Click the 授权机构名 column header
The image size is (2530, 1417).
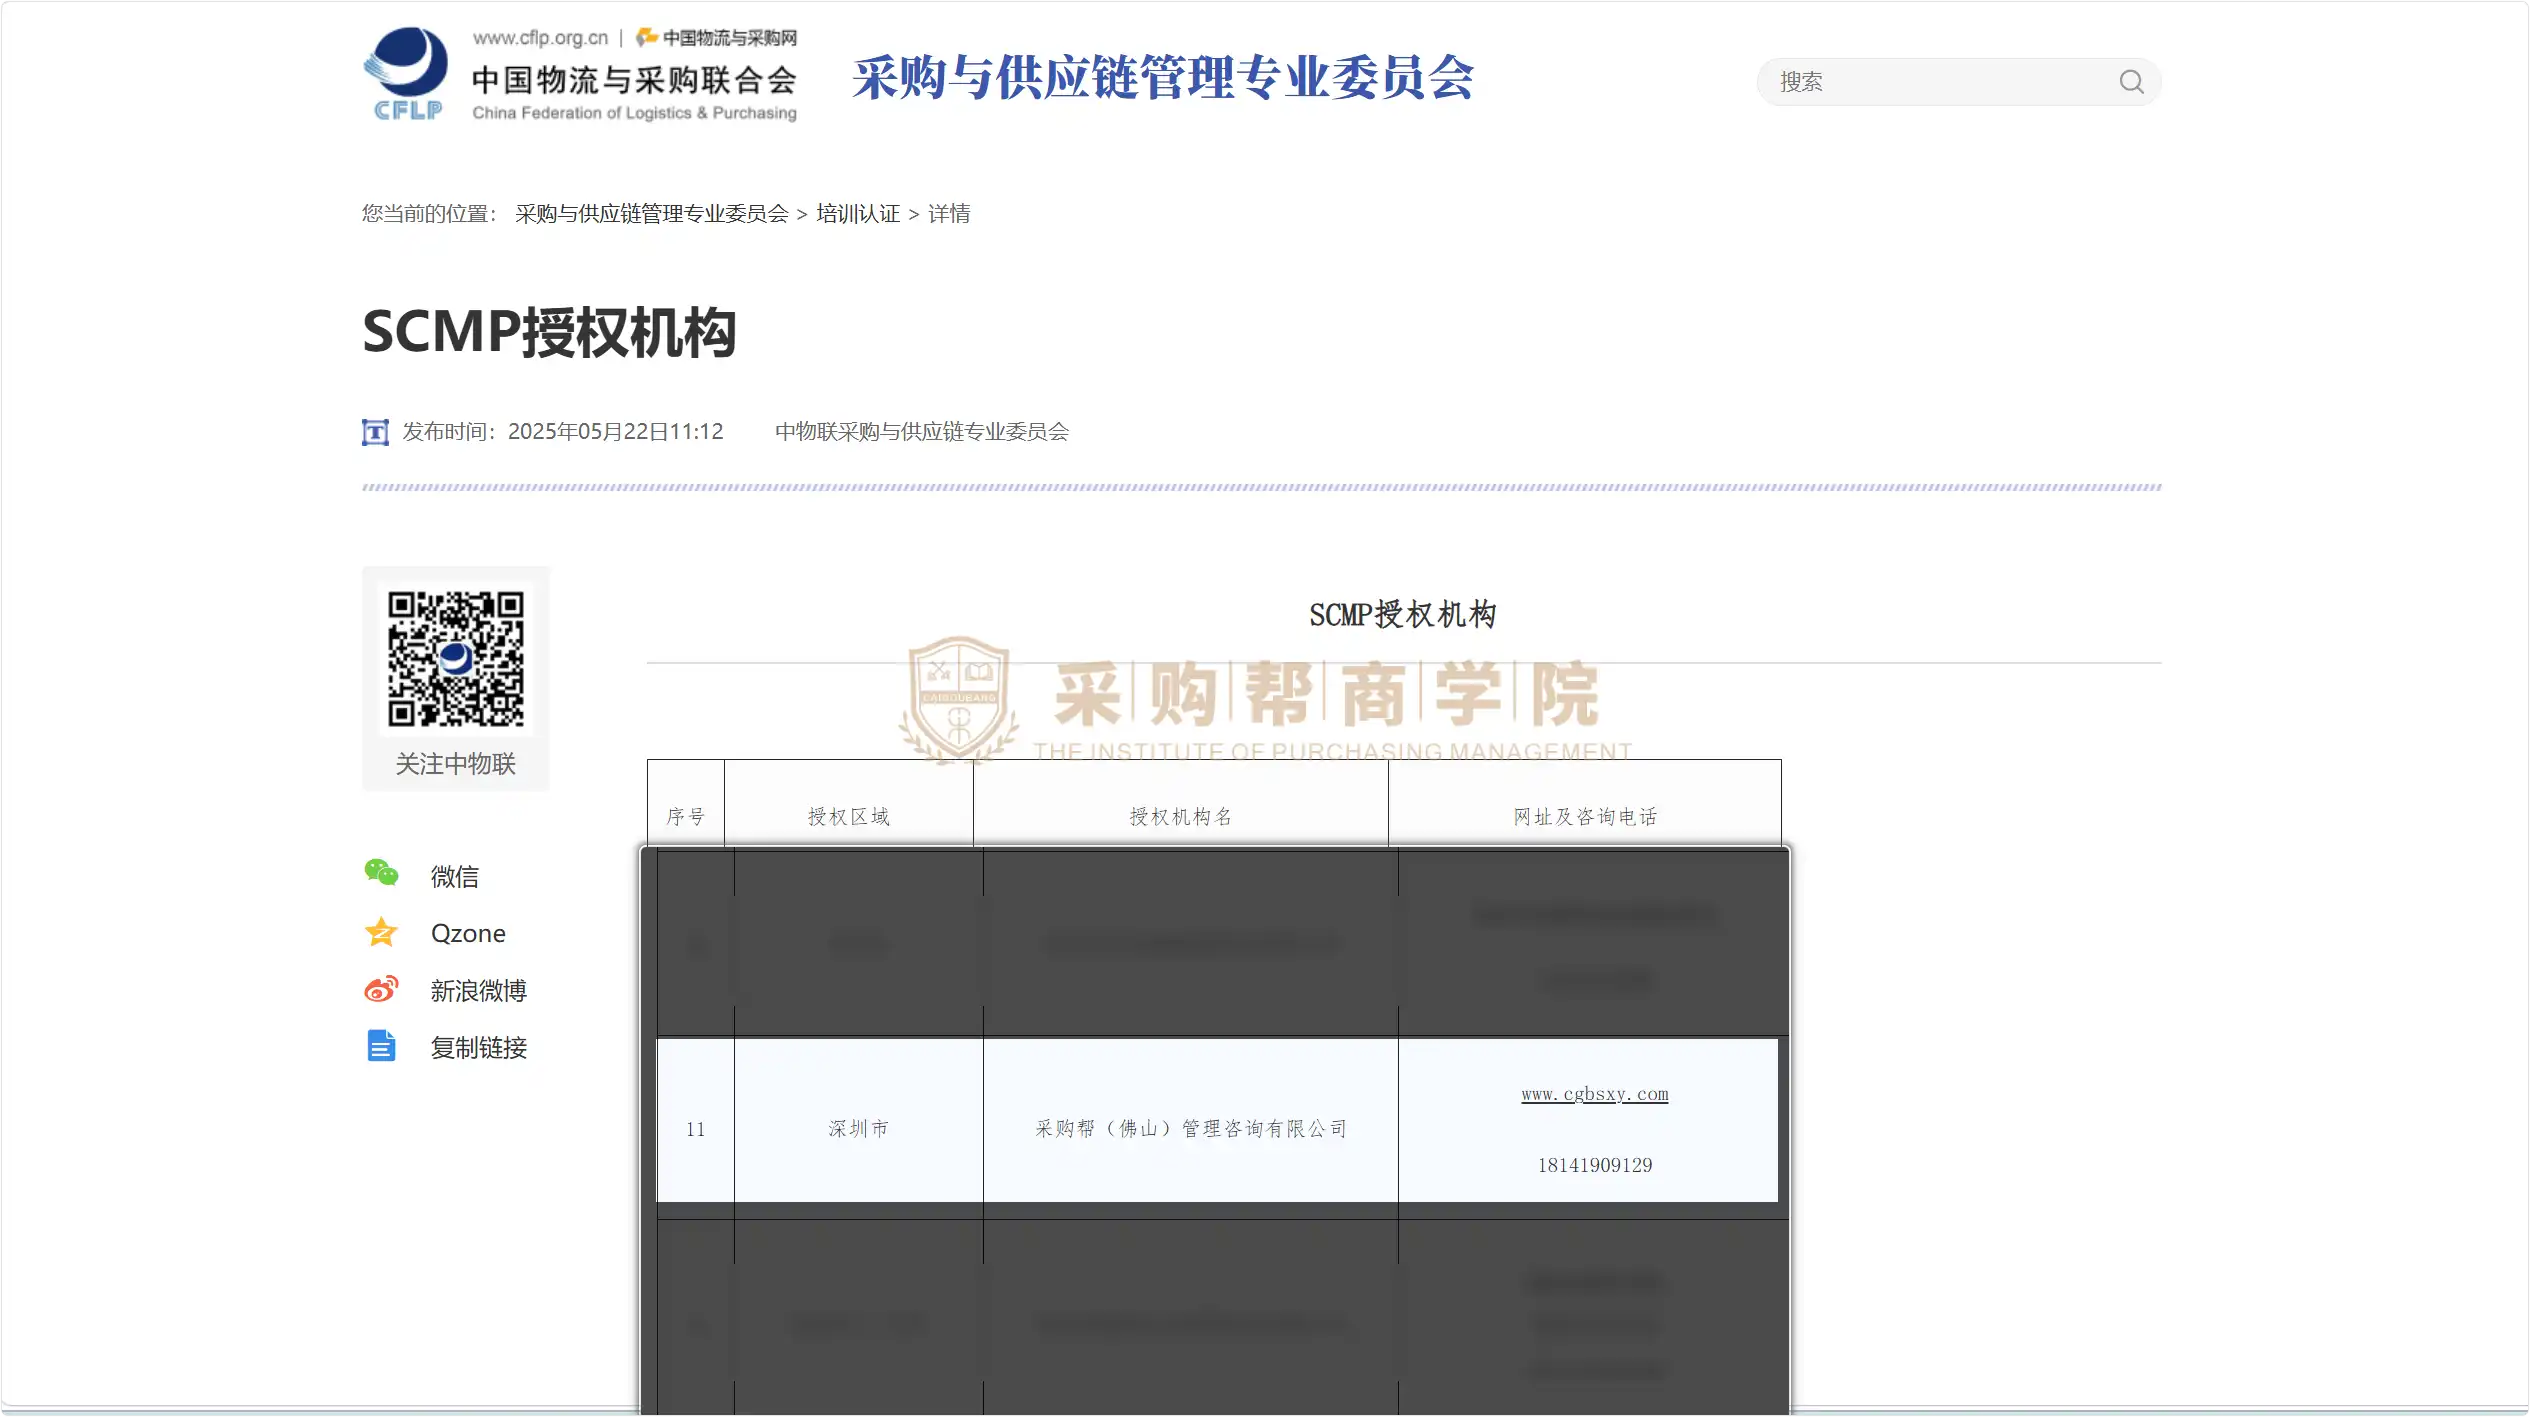pos(1181,817)
